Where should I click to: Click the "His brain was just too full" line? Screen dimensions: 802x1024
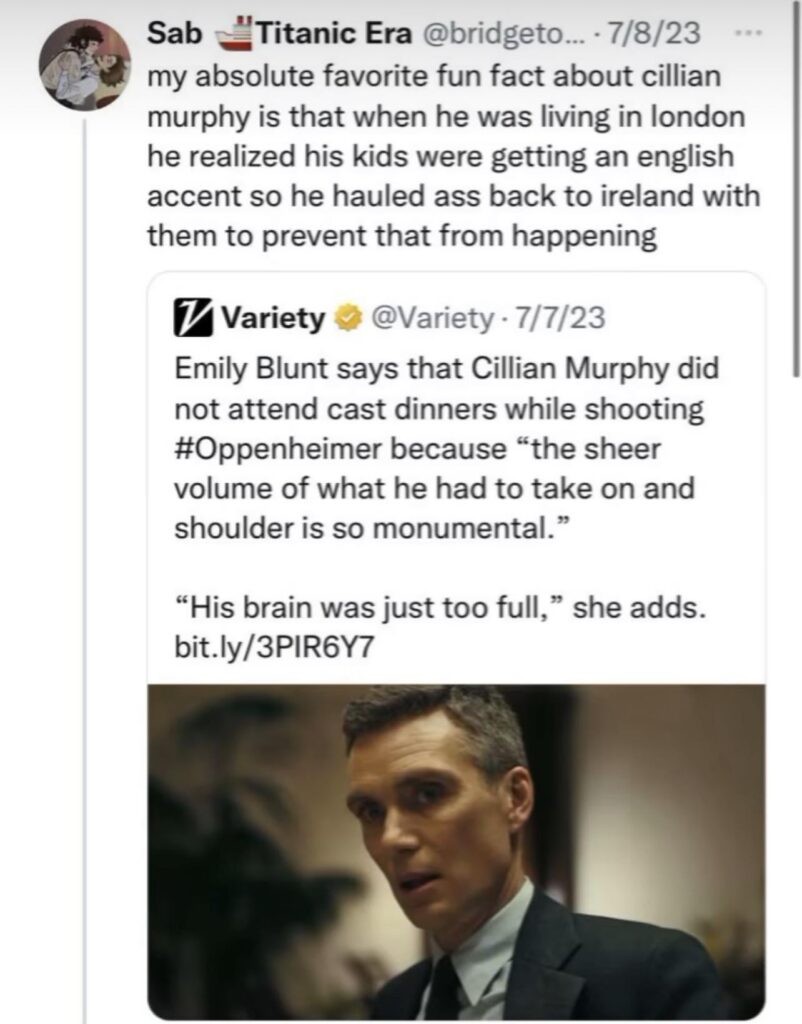(x=440, y=608)
